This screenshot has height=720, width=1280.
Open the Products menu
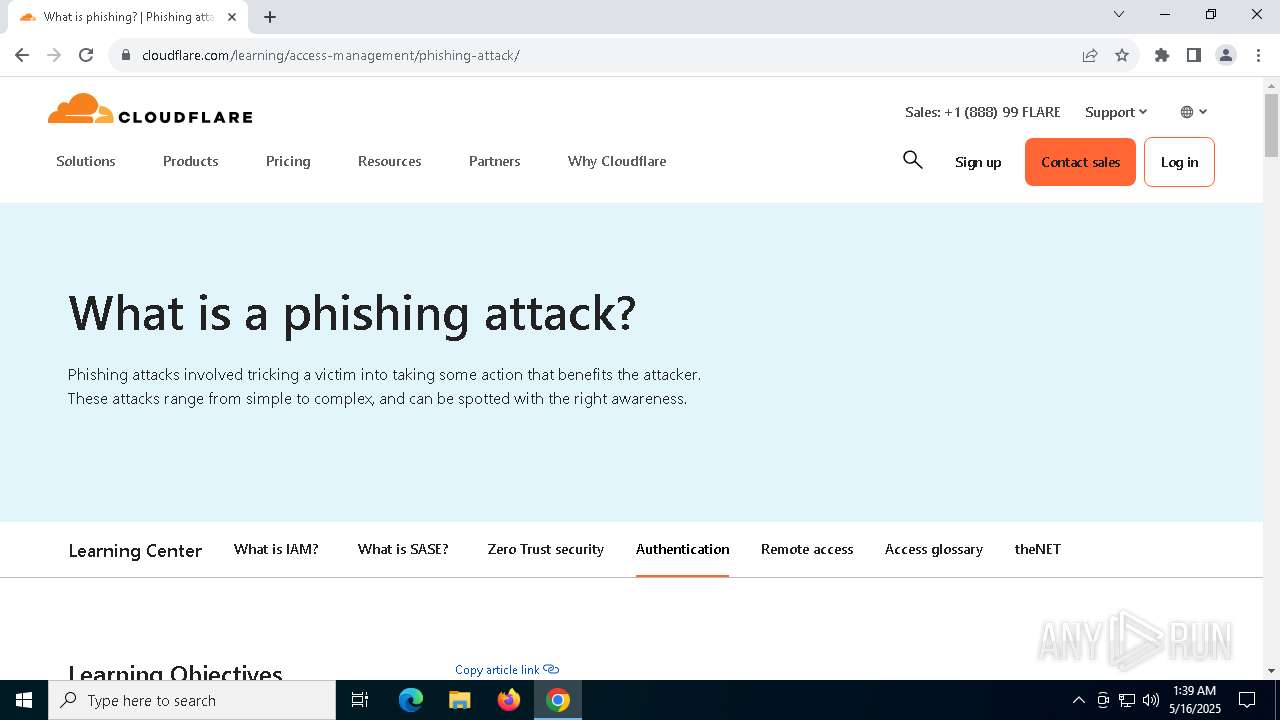tap(191, 161)
